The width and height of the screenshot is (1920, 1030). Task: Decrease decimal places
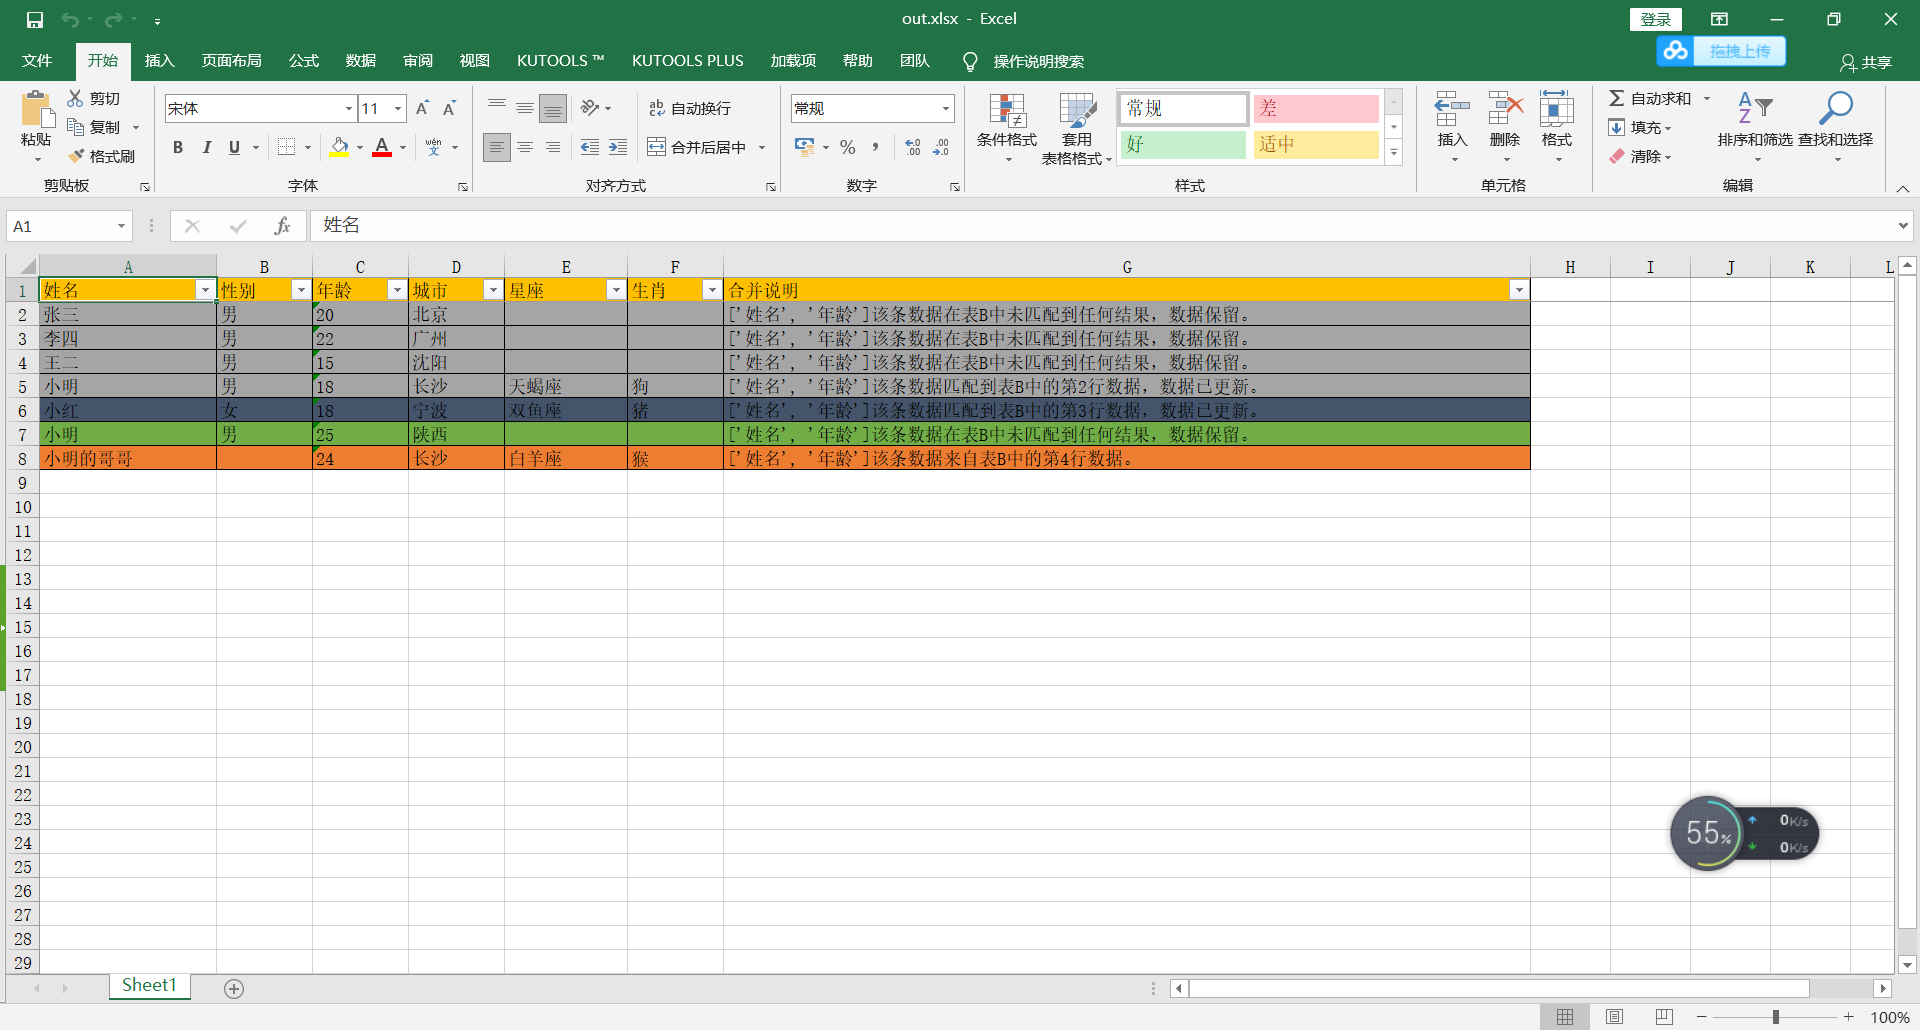click(x=941, y=147)
